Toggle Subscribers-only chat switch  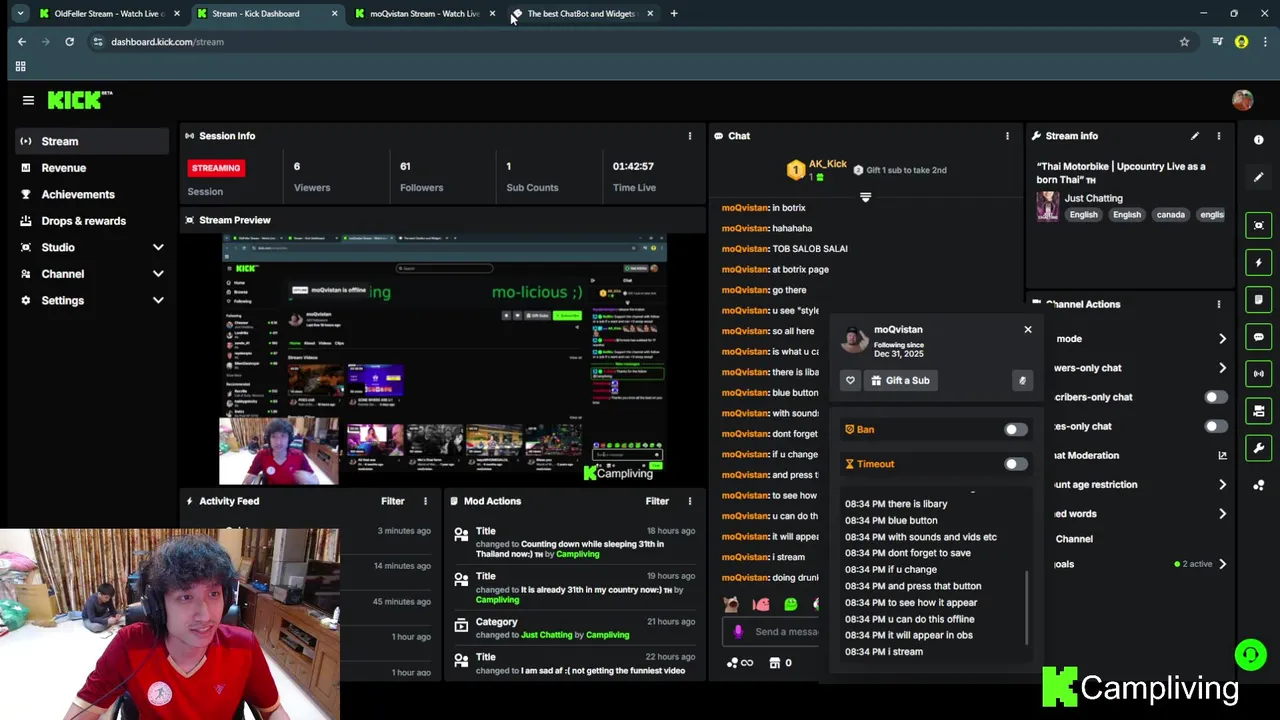pyautogui.click(x=1215, y=397)
